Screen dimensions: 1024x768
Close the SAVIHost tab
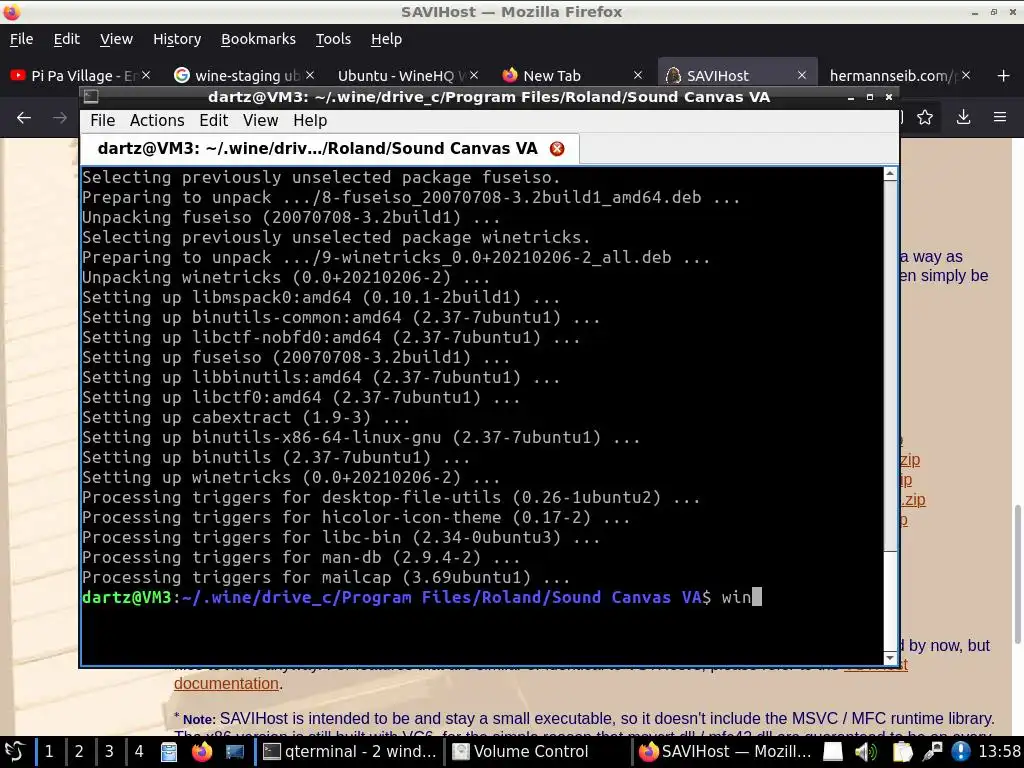(x=802, y=76)
